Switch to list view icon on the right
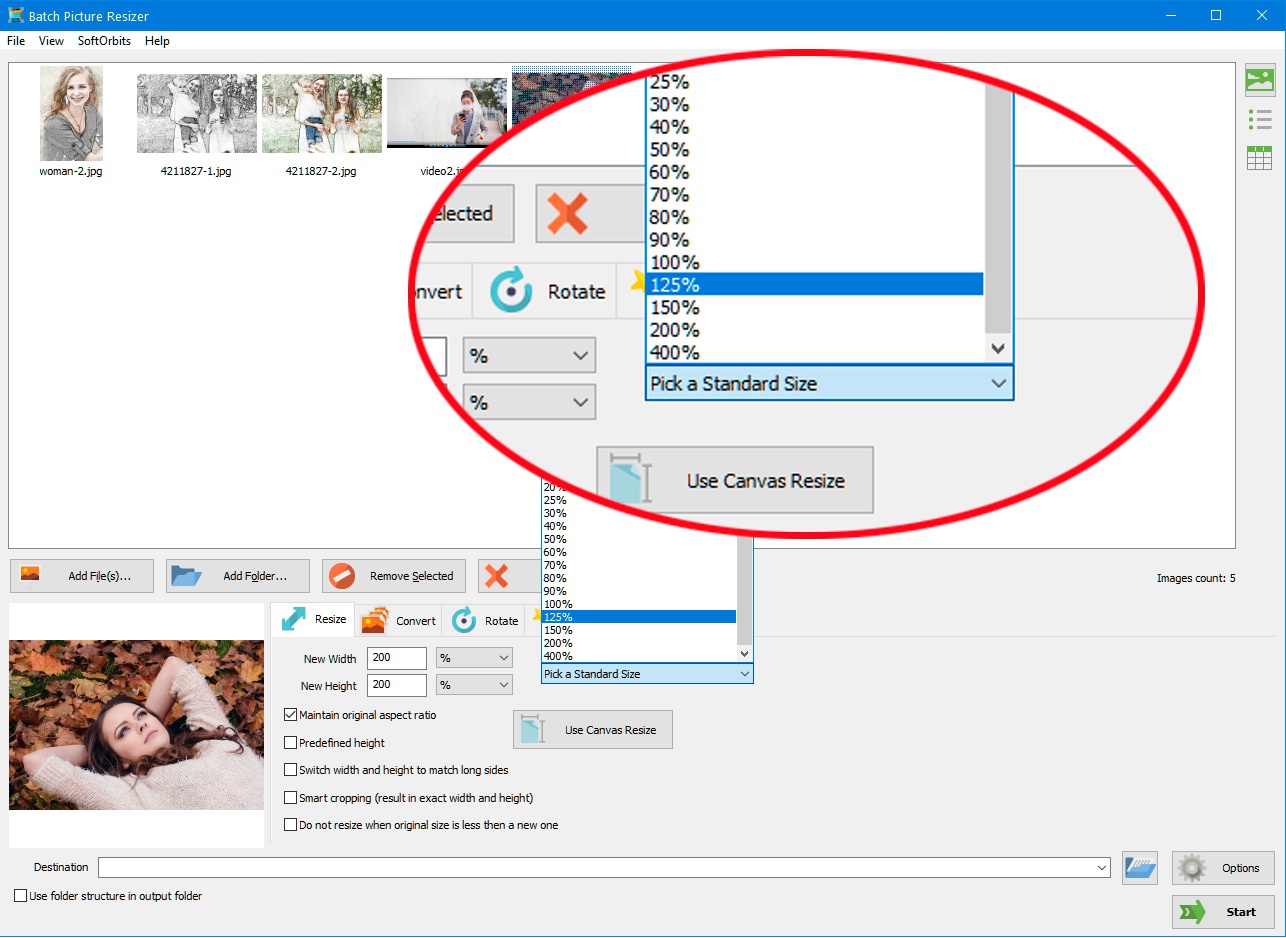The width and height of the screenshot is (1286, 938). (1260, 120)
